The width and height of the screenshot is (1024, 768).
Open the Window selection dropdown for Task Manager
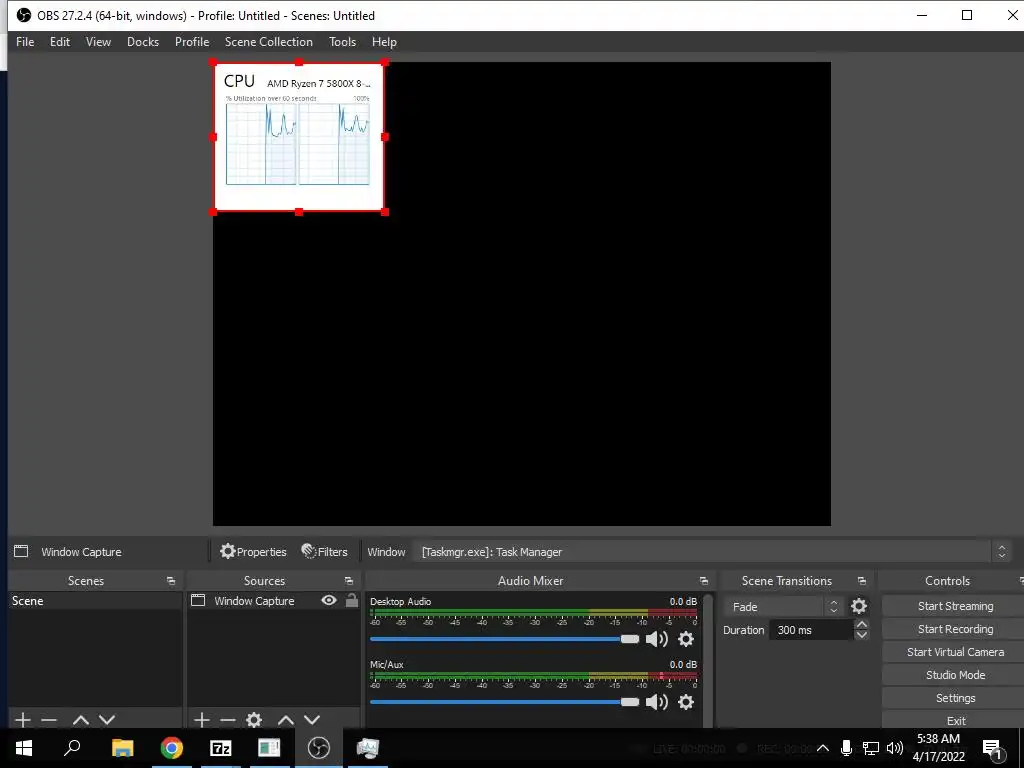[x=712, y=552]
